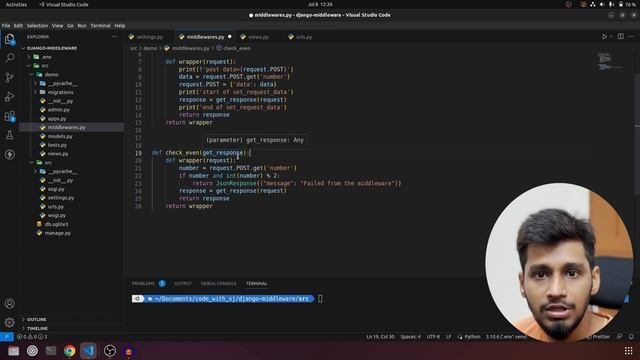Expand the Outline section
The image size is (640, 360).
(x=37, y=320)
